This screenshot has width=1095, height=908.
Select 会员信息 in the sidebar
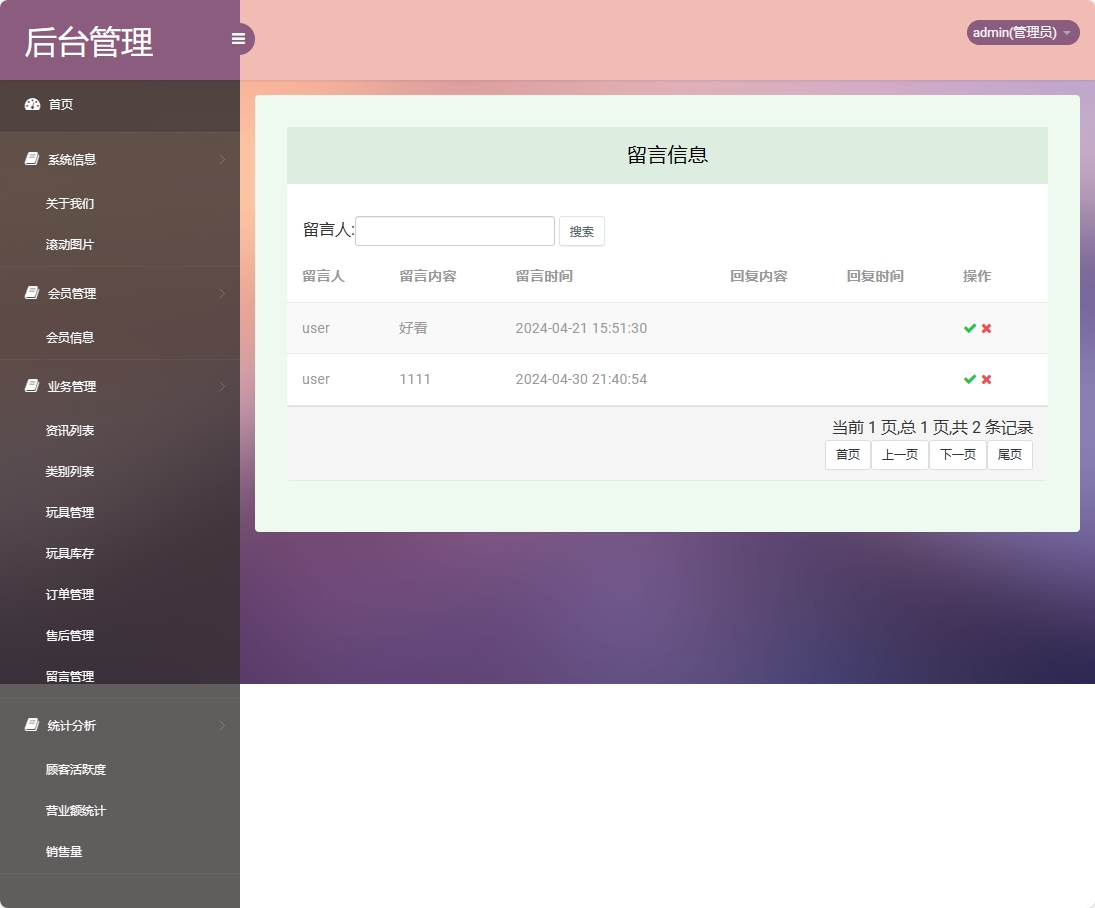pos(69,337)
